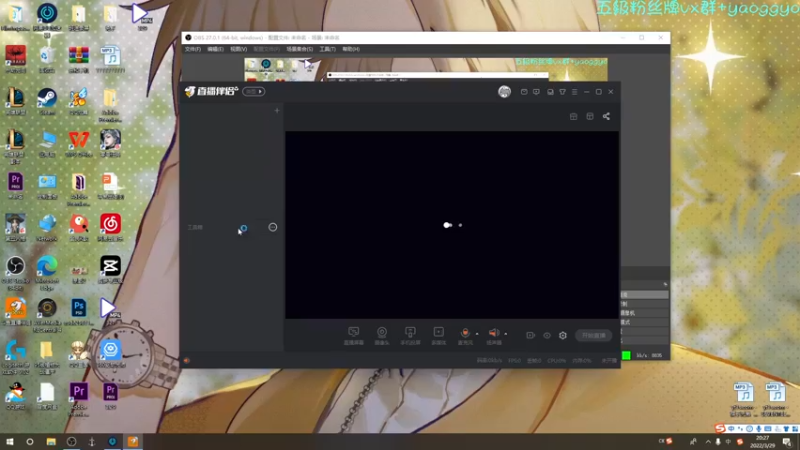Click the collapse circle icon in the left panel
Image resolution: width=800 pixels, height=450 pixels.
point(273,227)
